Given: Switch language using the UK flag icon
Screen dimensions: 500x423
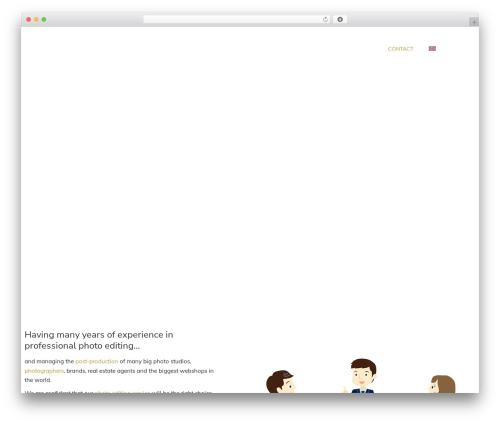Looking at the screenshot, I should pyautogui.click(x=432, y=49).
